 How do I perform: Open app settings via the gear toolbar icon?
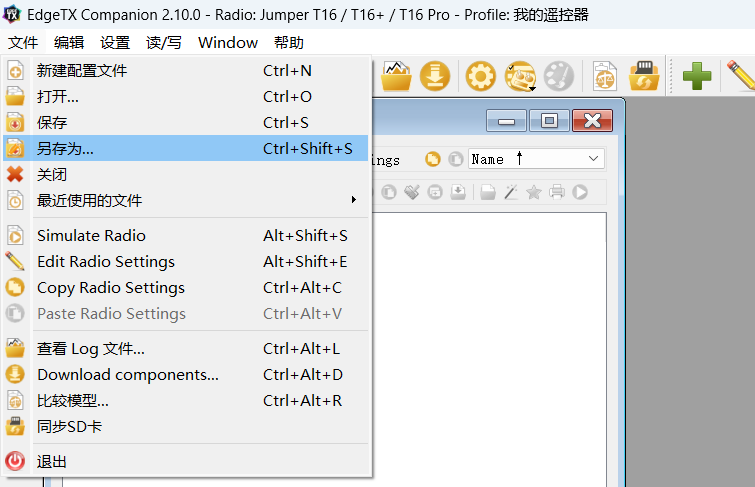pyautogui.click(x=481, y=76)
